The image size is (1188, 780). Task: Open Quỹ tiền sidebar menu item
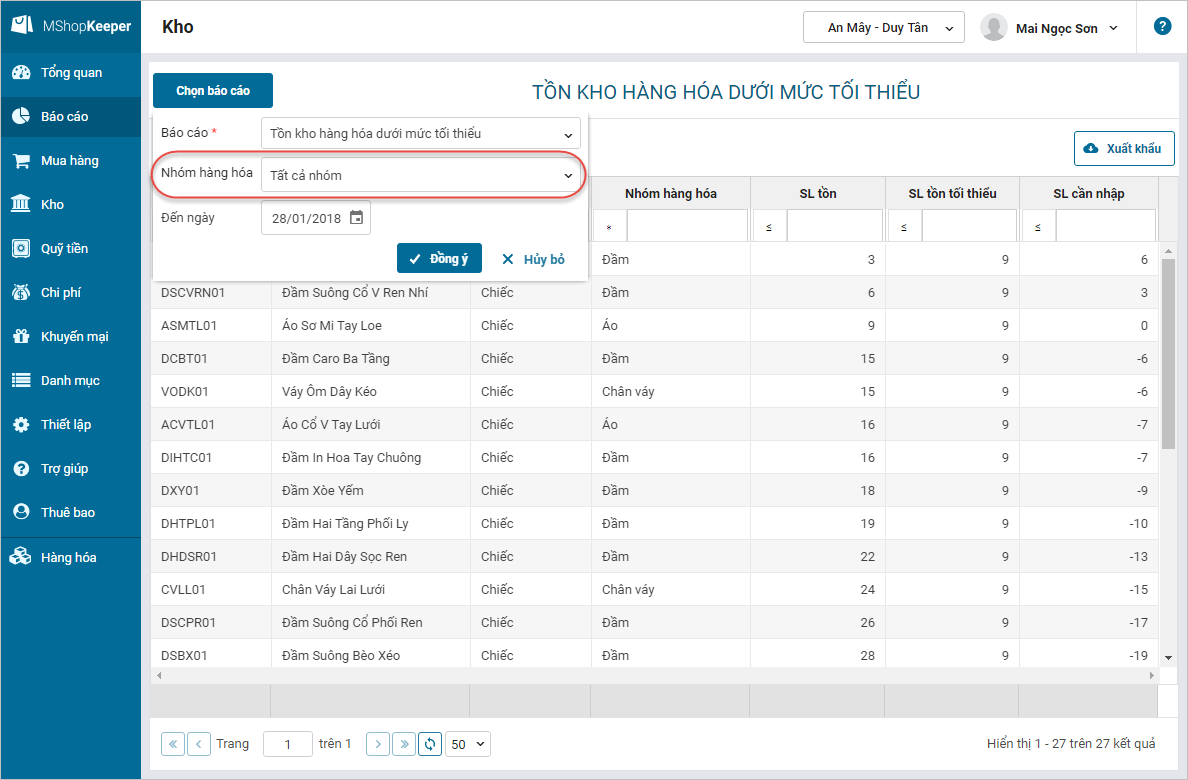64,249
